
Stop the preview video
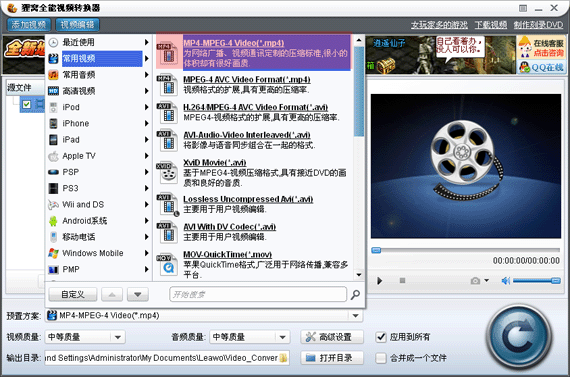[x=402, y=281]
